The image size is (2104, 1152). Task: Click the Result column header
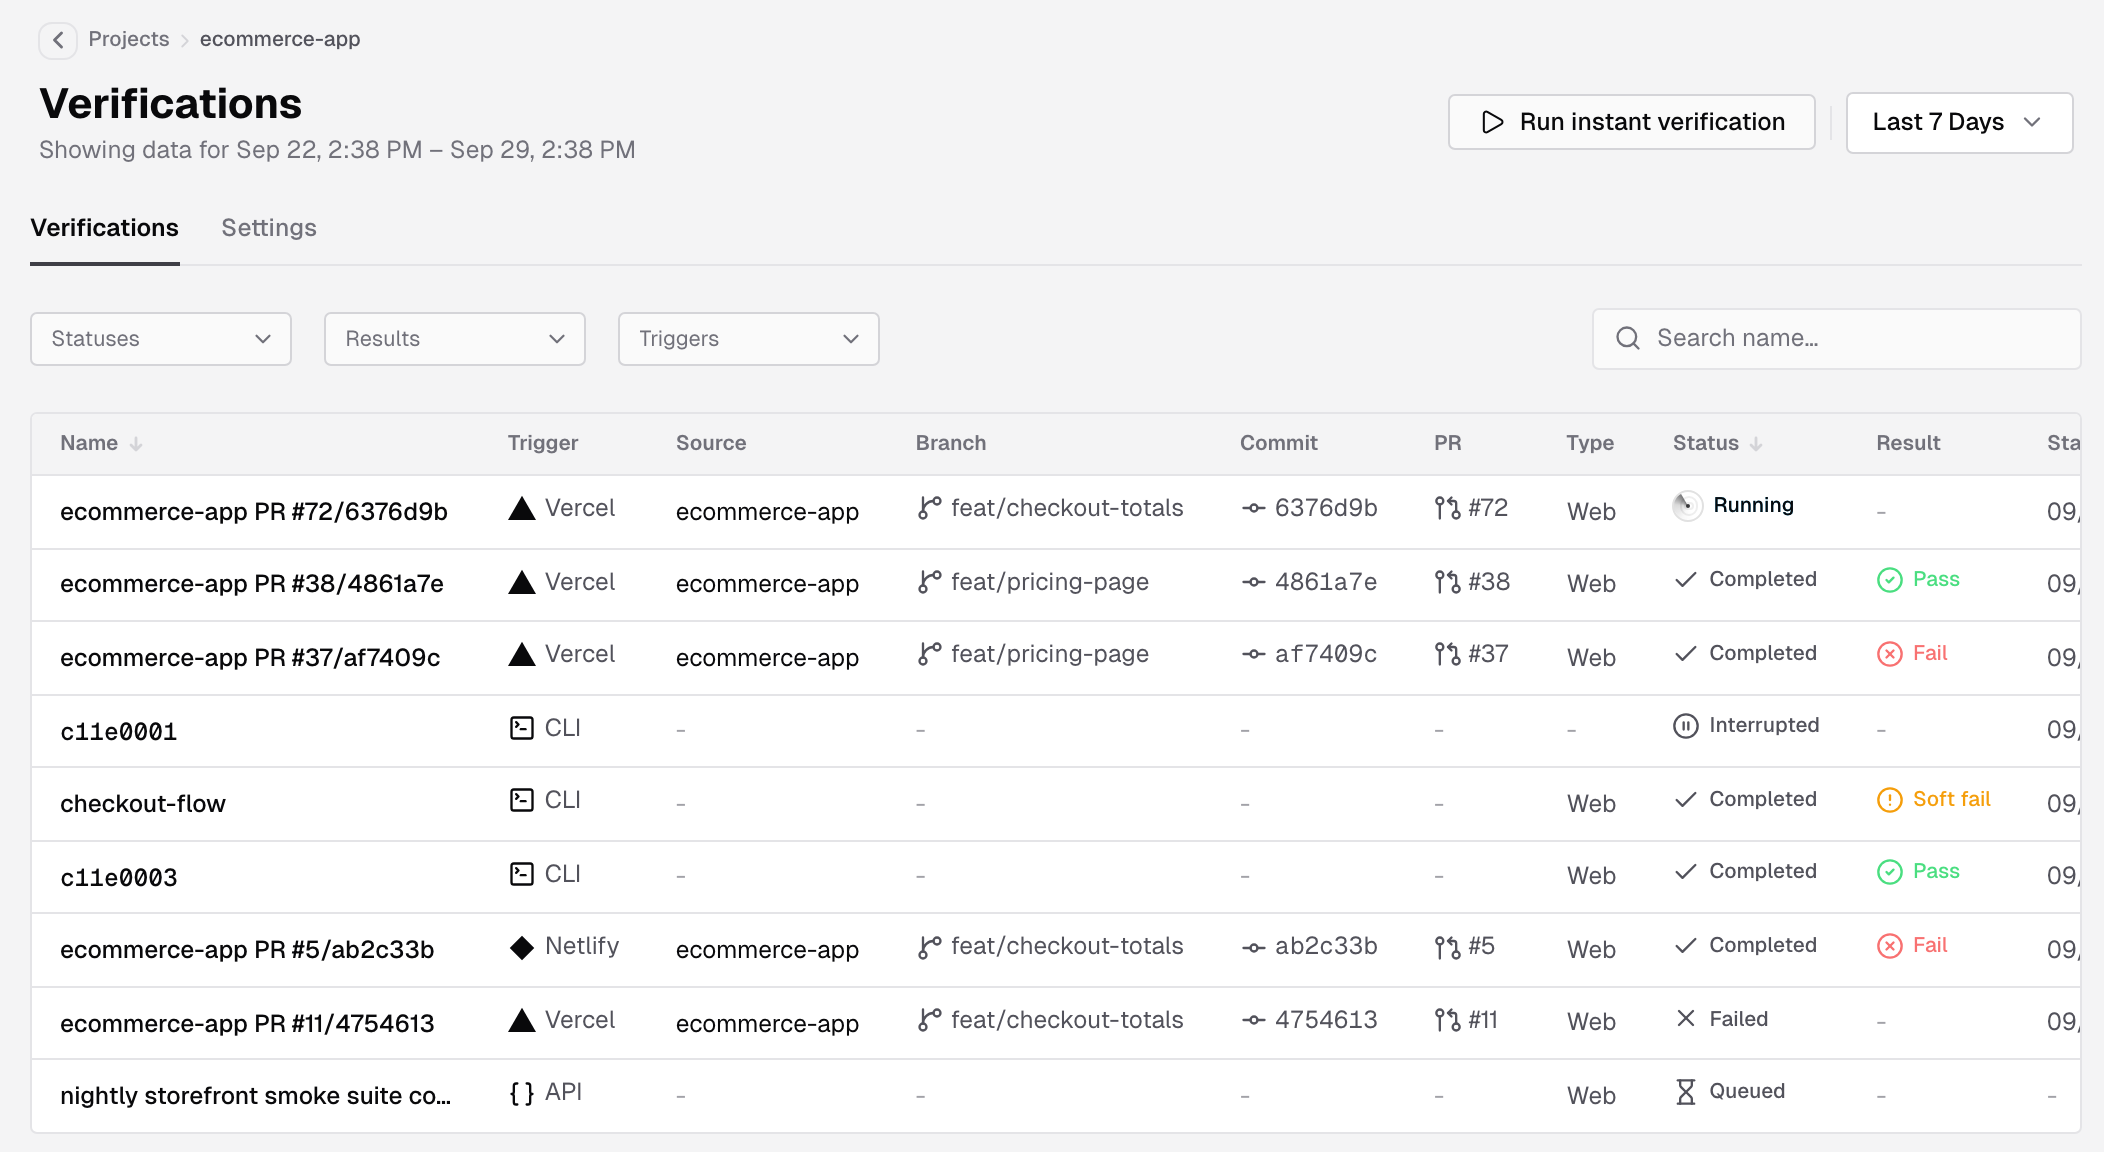(1908, 443)
